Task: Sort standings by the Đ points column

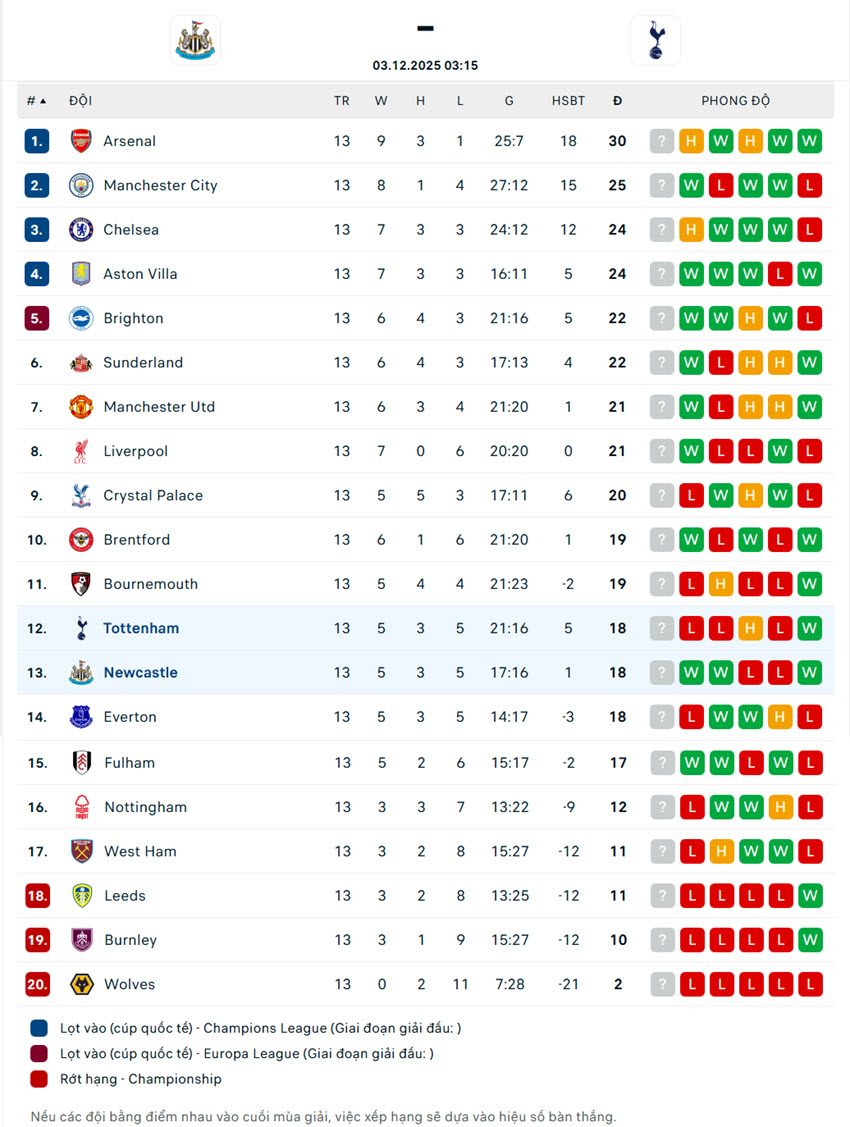Action: tap(617, 101)
